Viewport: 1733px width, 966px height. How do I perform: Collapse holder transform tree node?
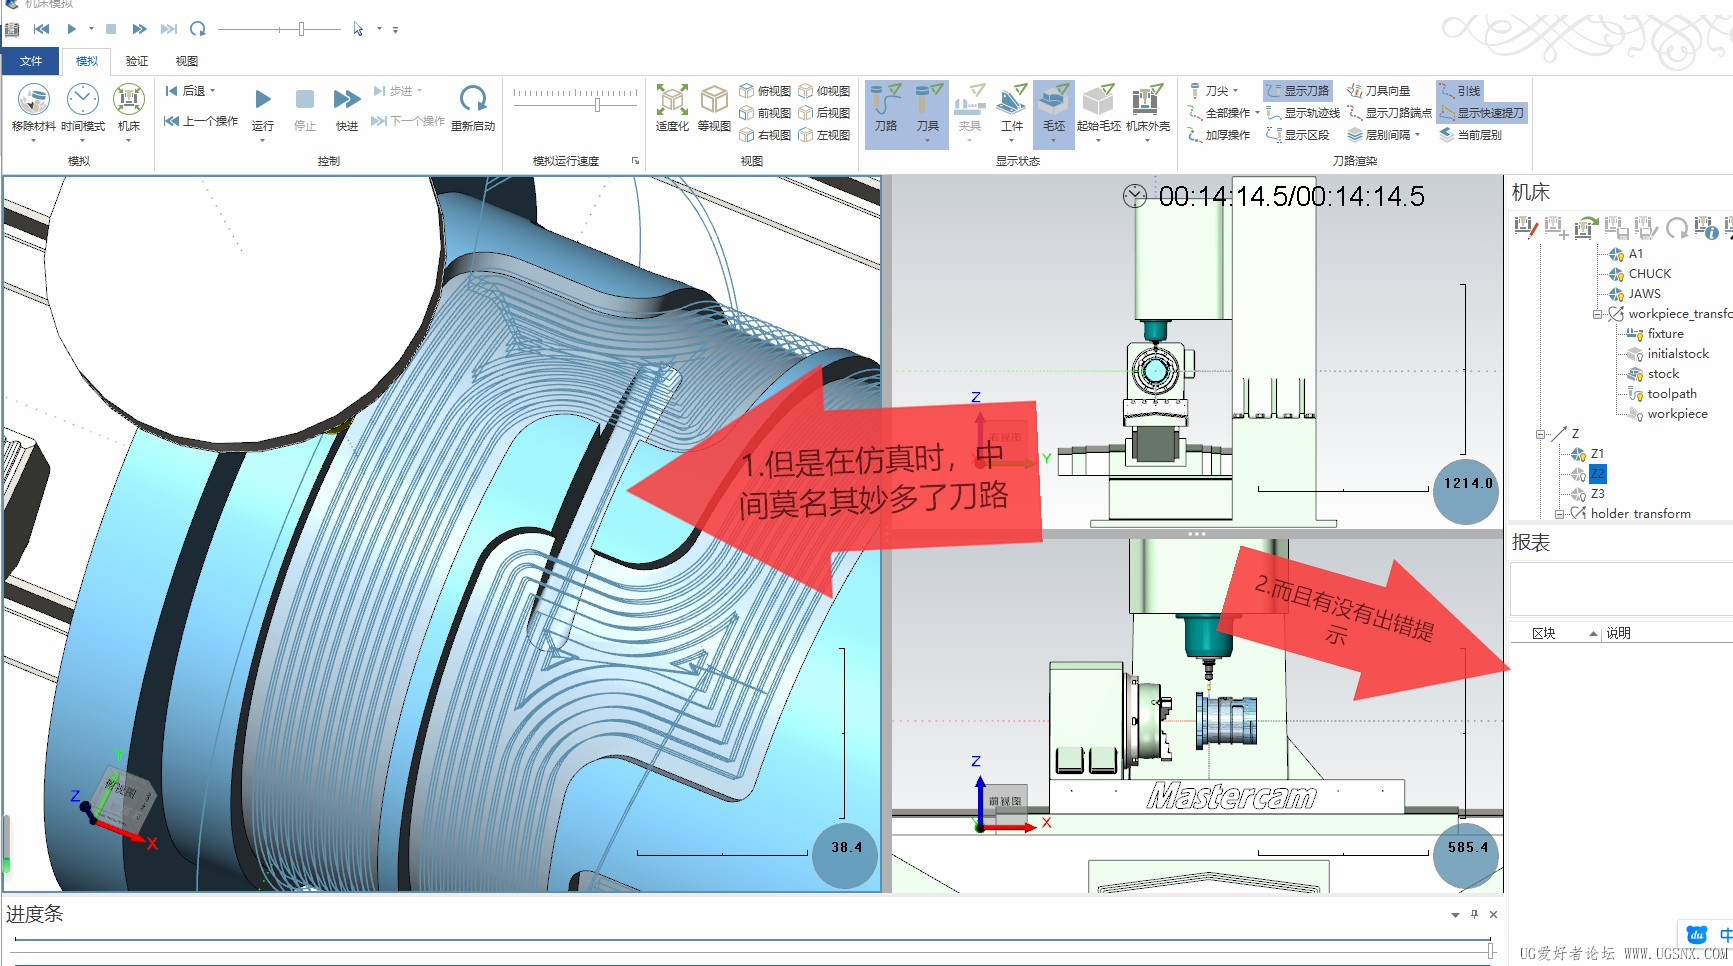pyautogui.click(x=1559, y=514)
